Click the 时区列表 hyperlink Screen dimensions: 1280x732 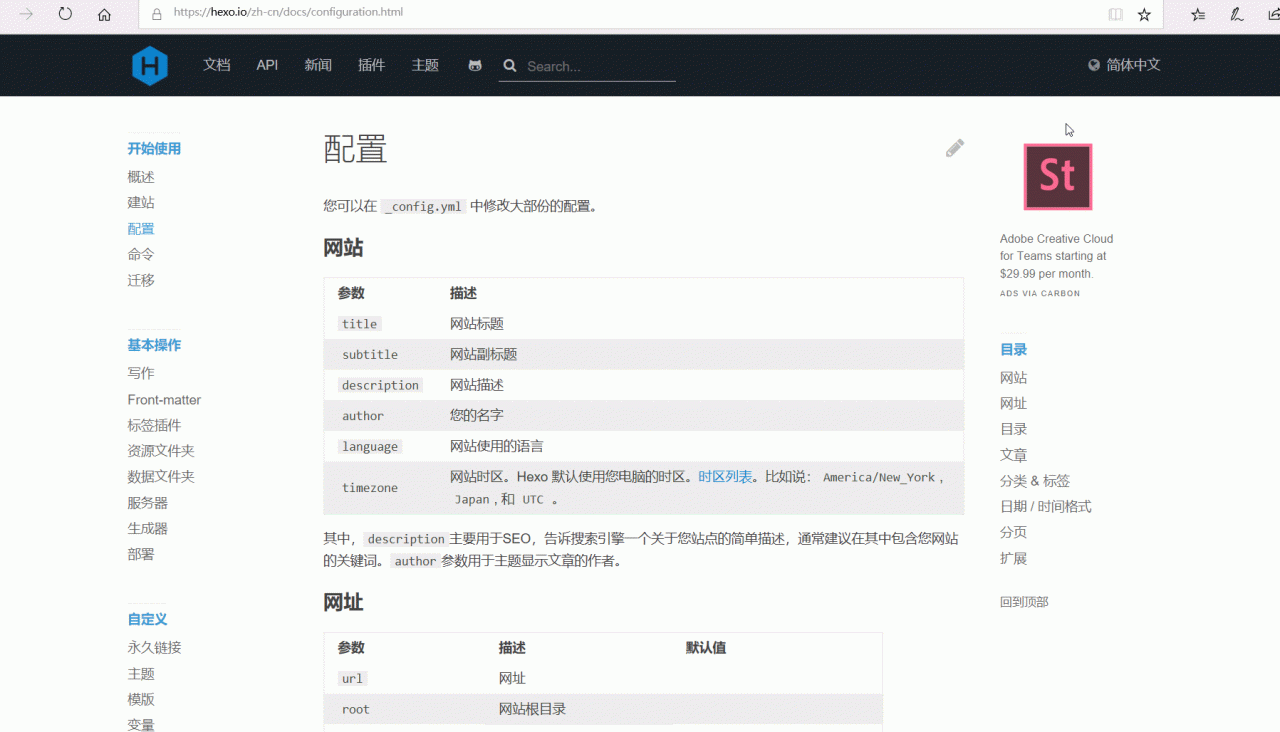(725, 477)
